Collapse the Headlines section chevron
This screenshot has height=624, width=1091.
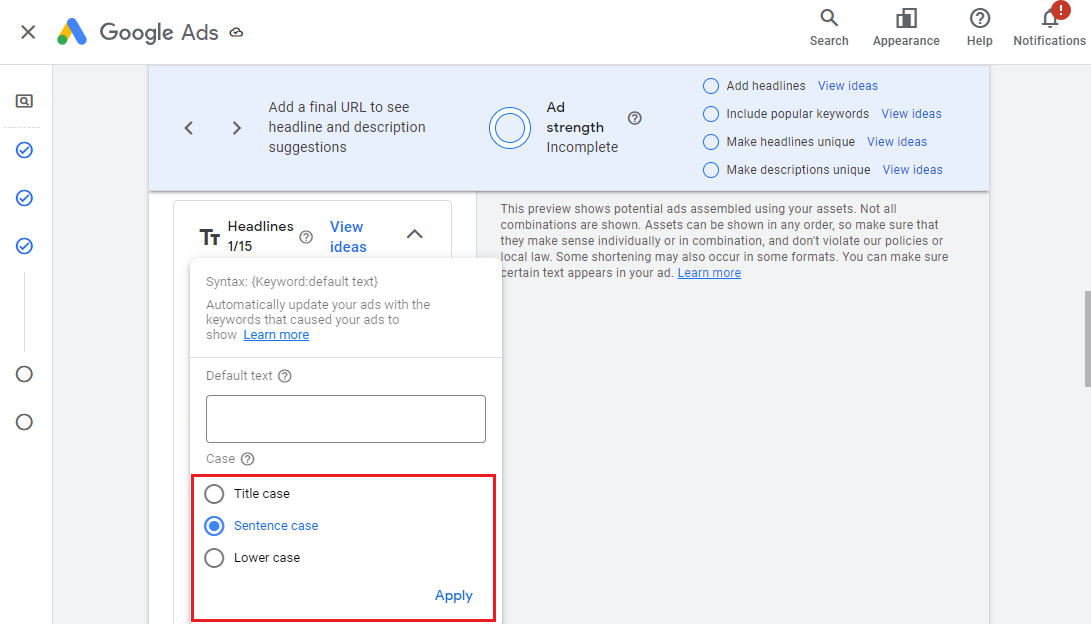tap(415, 234)
